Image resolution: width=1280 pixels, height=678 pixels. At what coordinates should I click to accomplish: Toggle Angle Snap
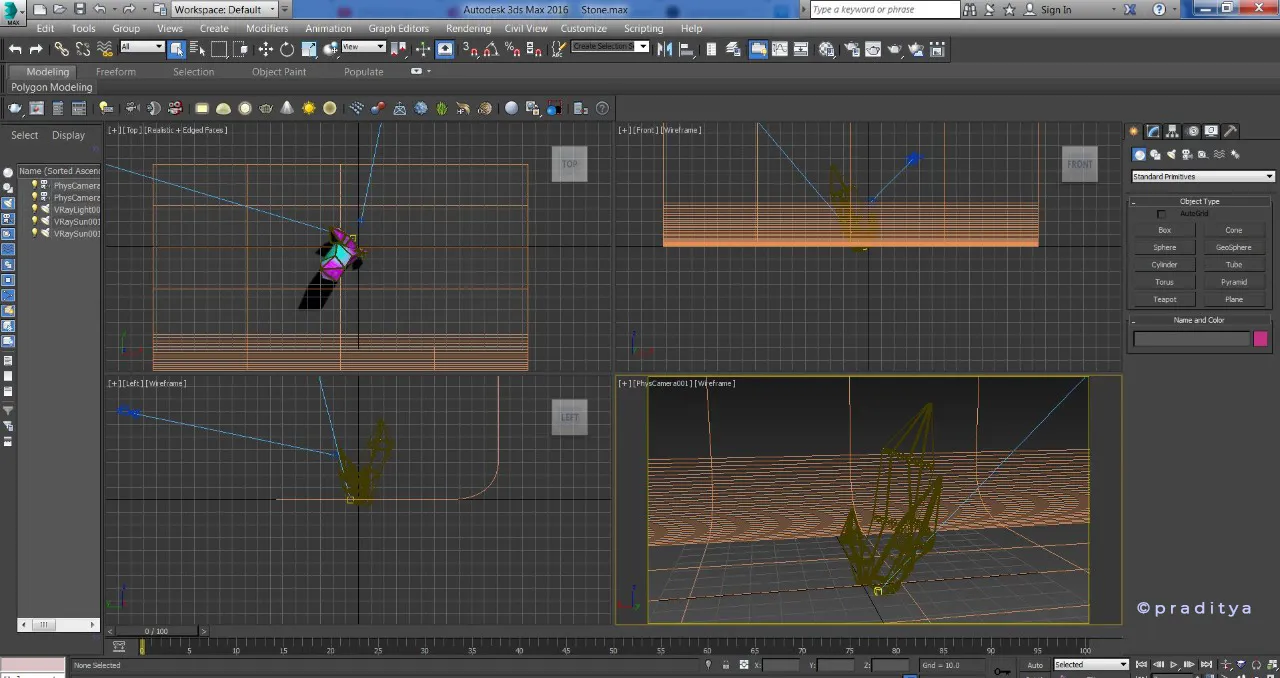[x=490, y=49]
